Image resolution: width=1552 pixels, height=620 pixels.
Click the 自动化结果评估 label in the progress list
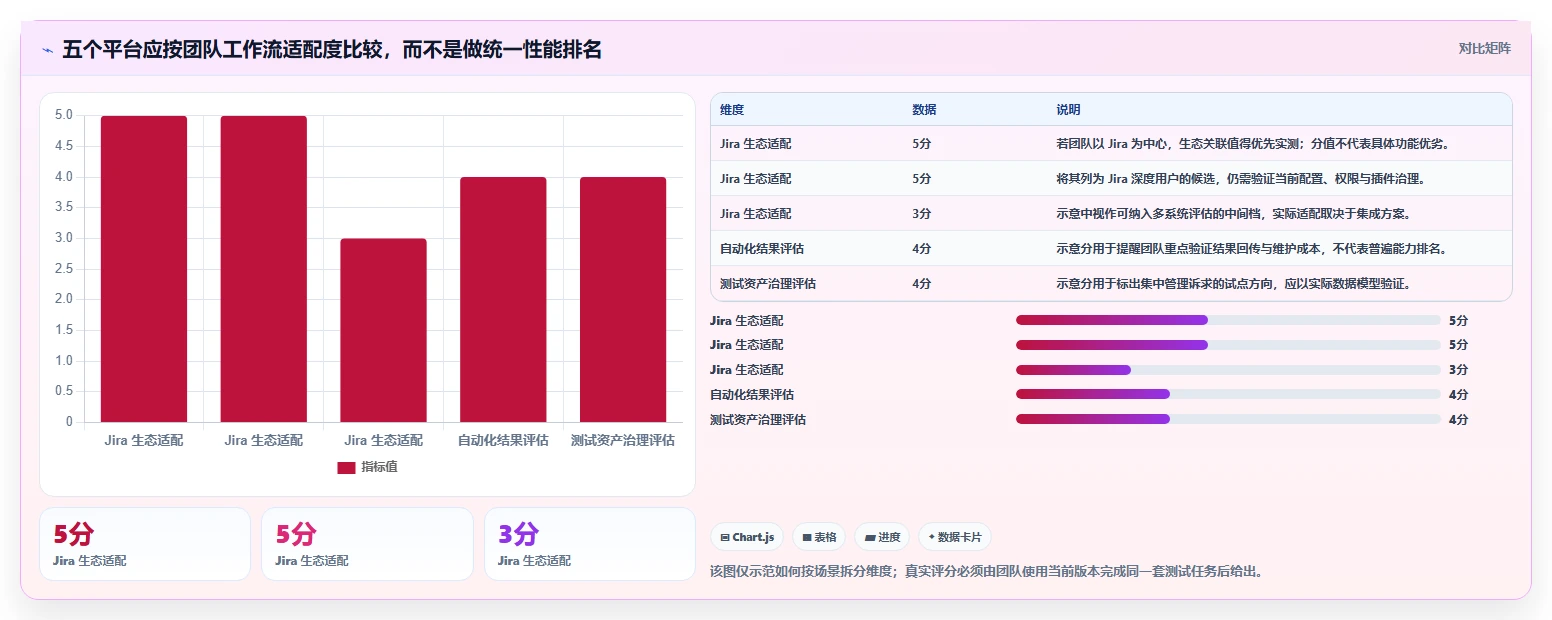tap(752, 395)
